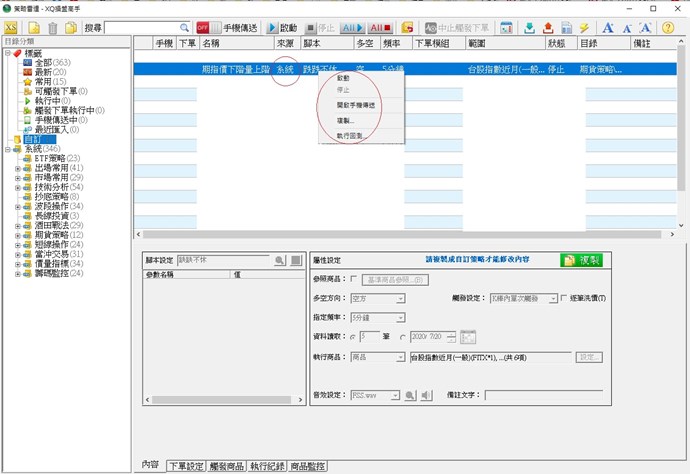Screen dimensions: 690x474
Task: Open the 多空方向 dropdown
Action: [x=398, y=298]
